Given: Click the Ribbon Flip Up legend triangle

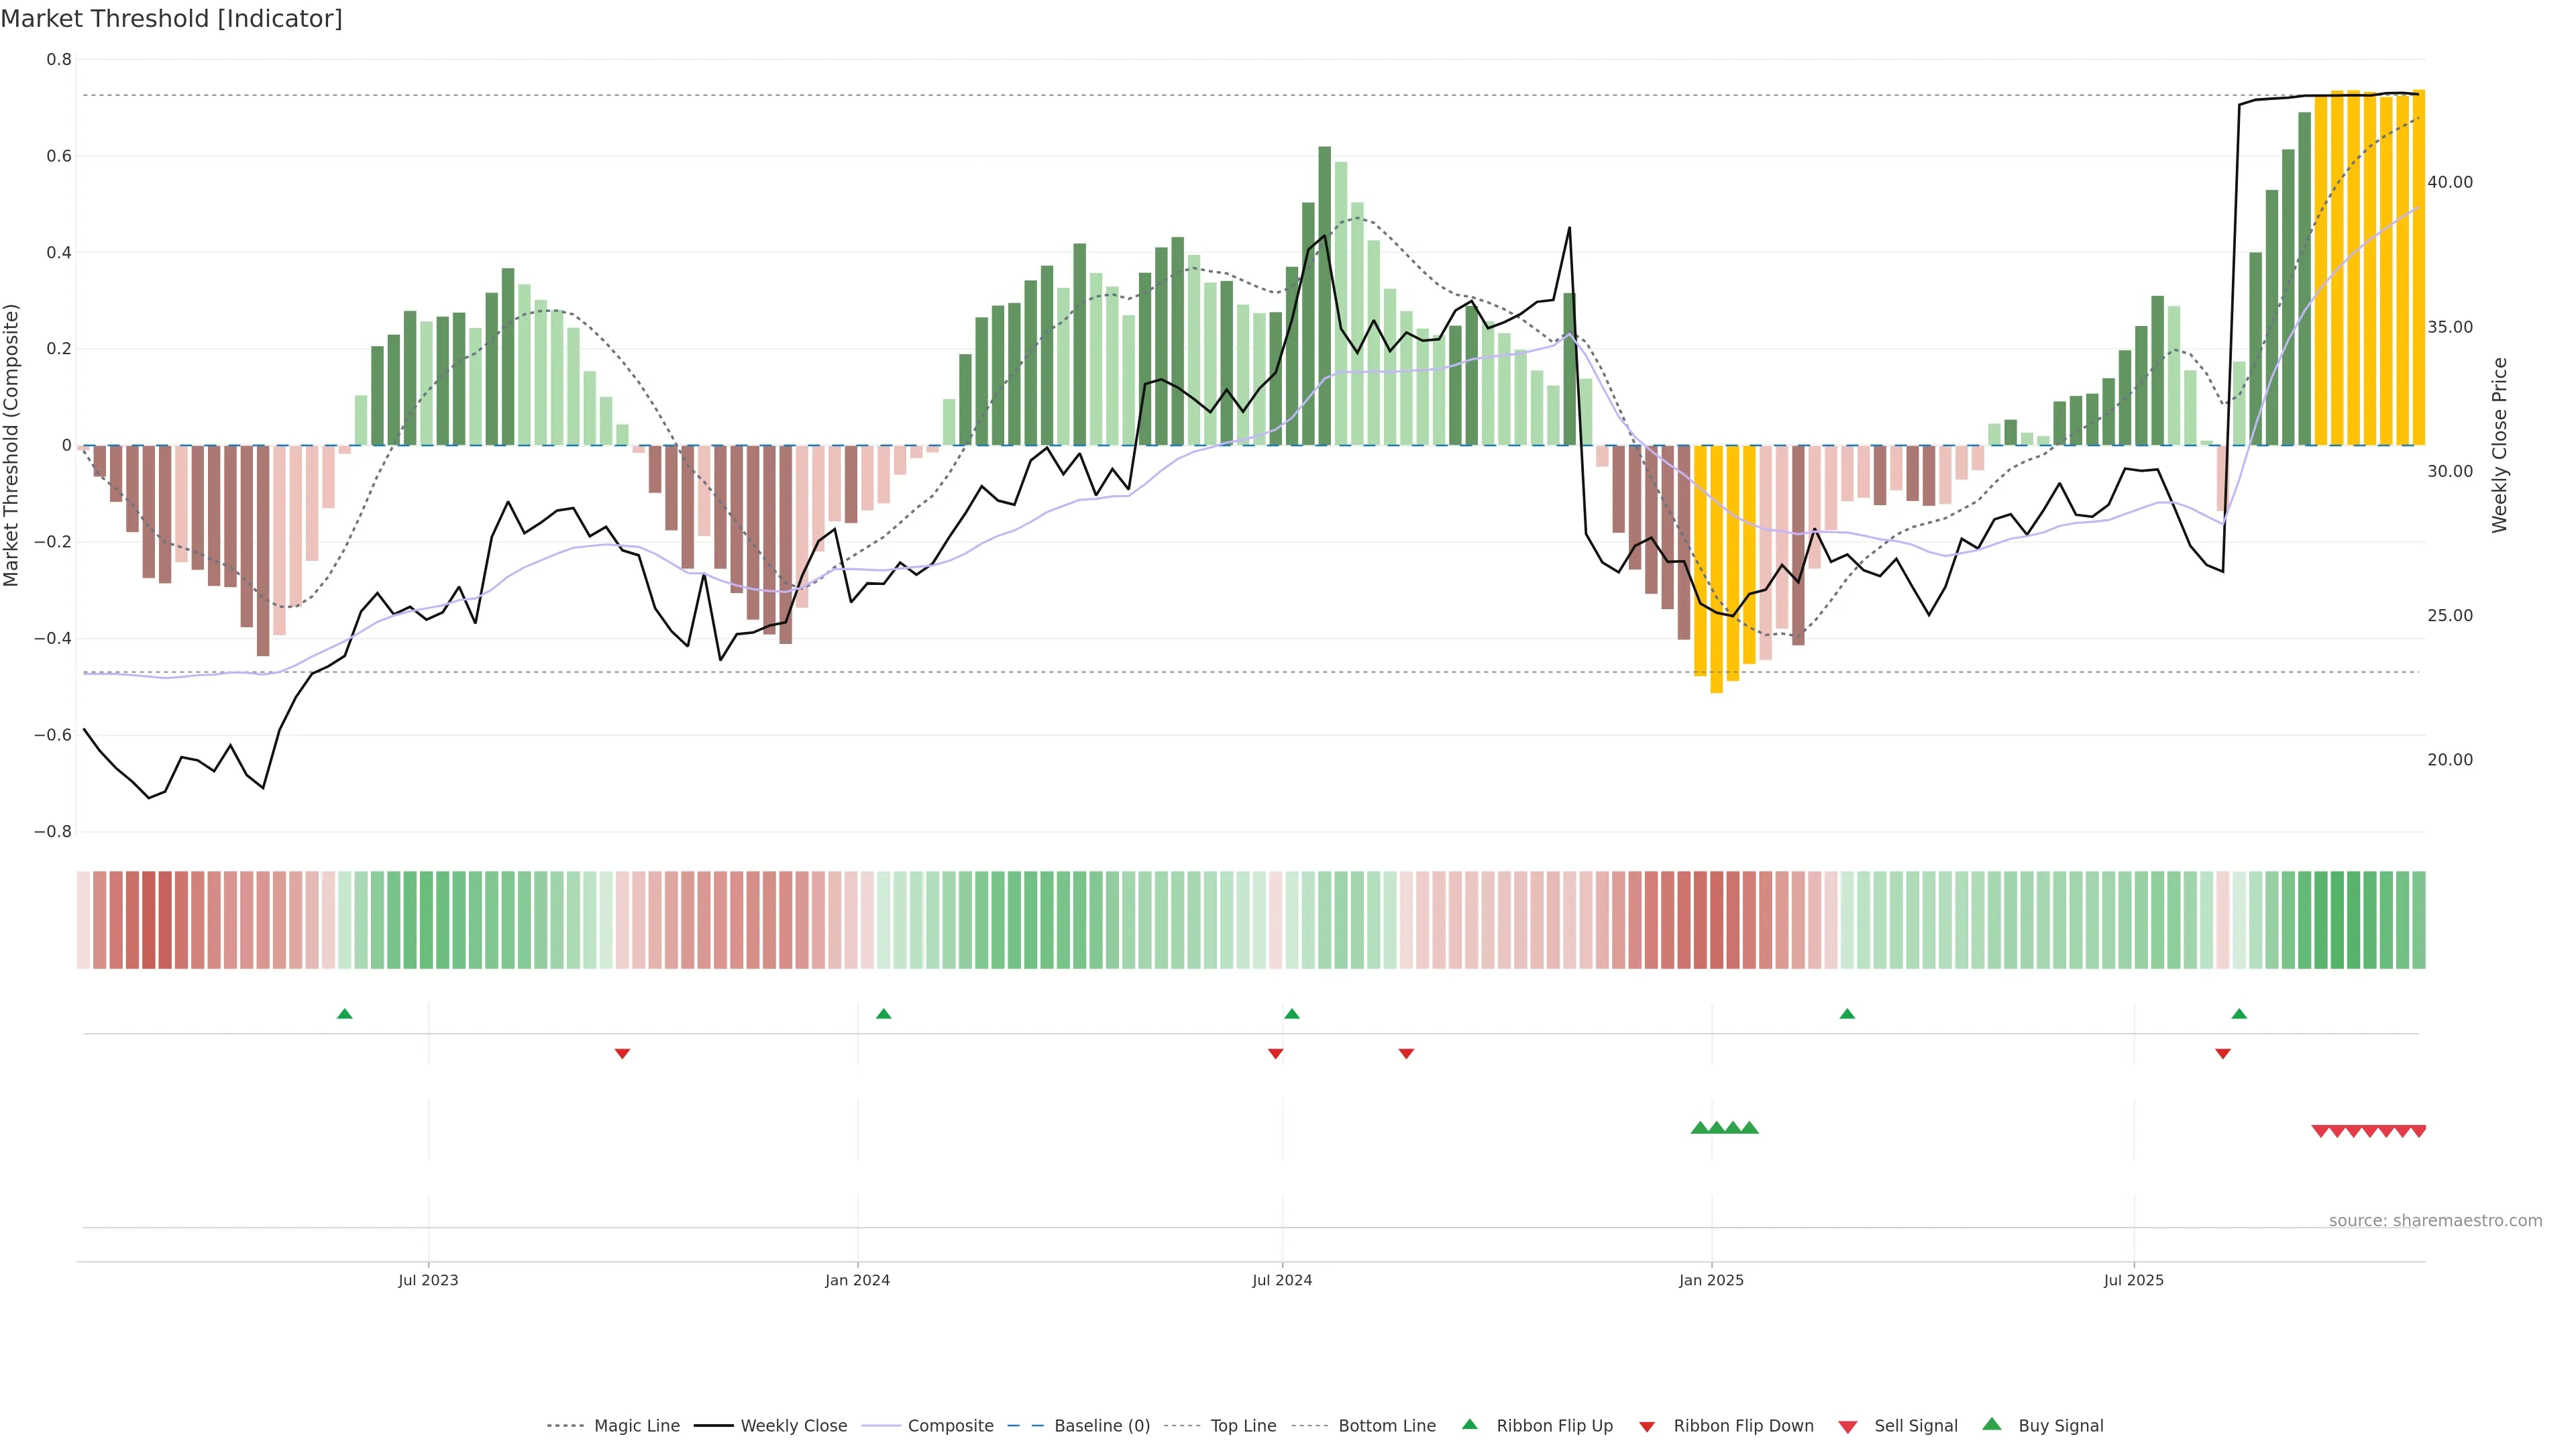Looking at the screenshot, I should pos(1469,1425).
